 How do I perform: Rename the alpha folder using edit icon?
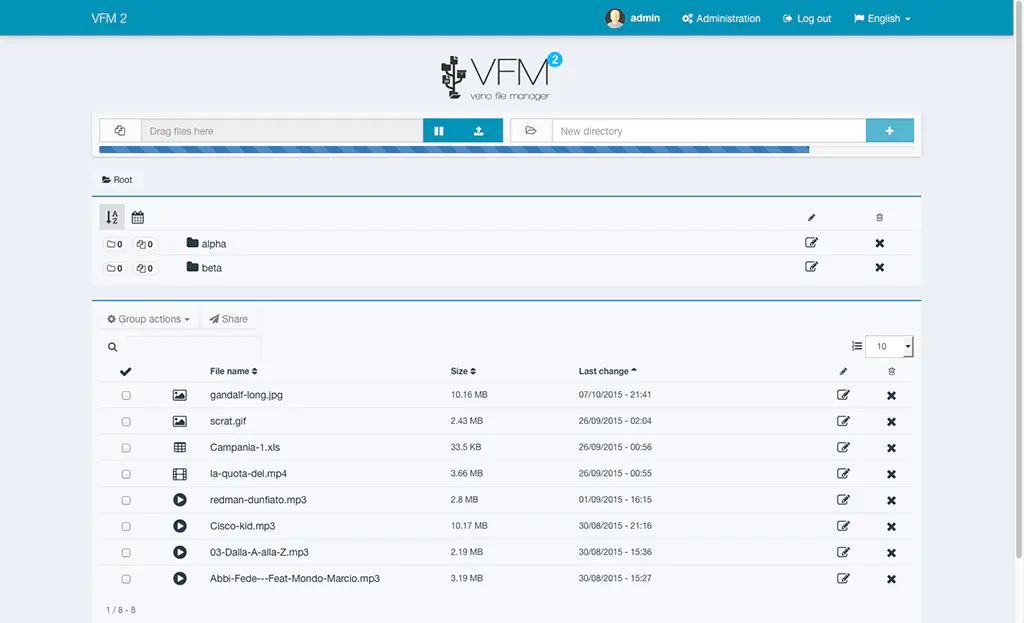pyautogui.click(x=811, y=243)
